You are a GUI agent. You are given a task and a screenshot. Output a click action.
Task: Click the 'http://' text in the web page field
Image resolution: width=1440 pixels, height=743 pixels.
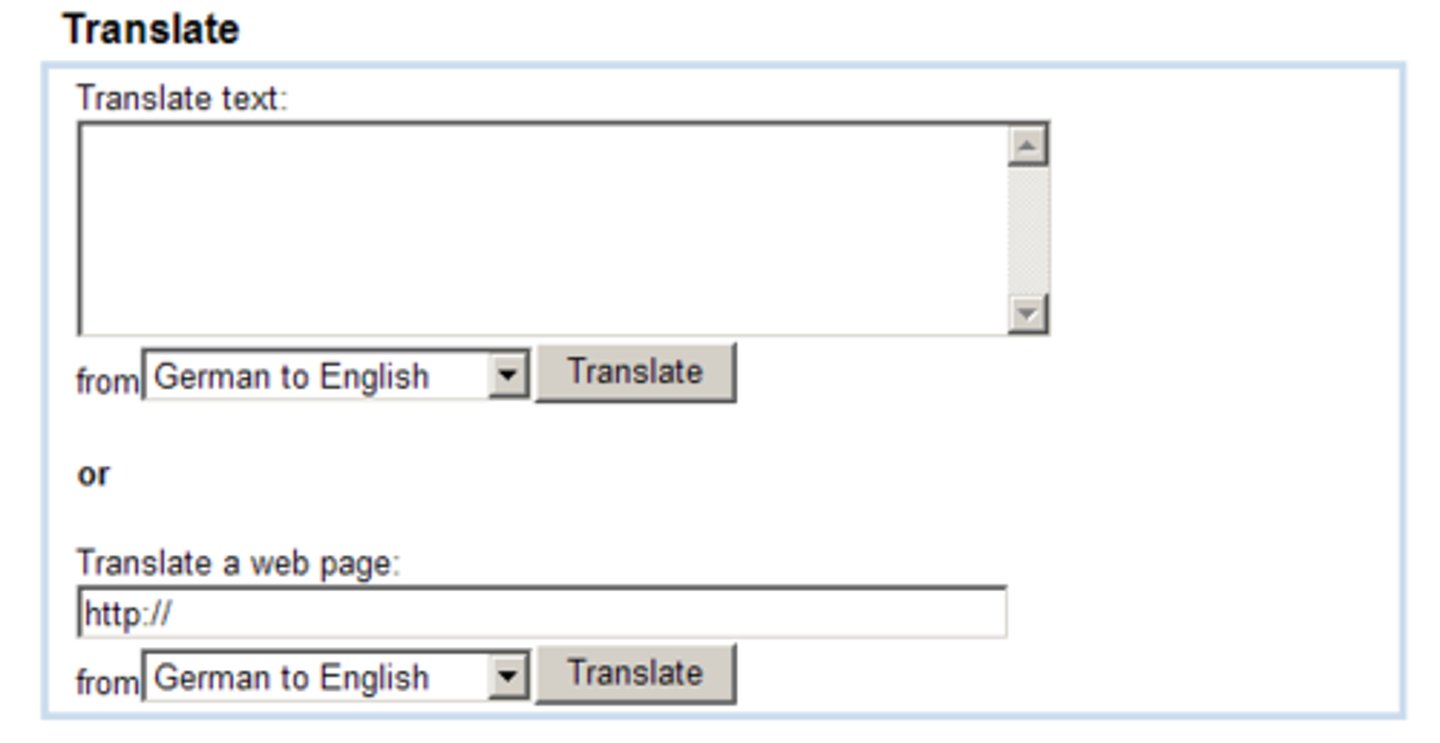pyautogui.click(x=127, y=613)
